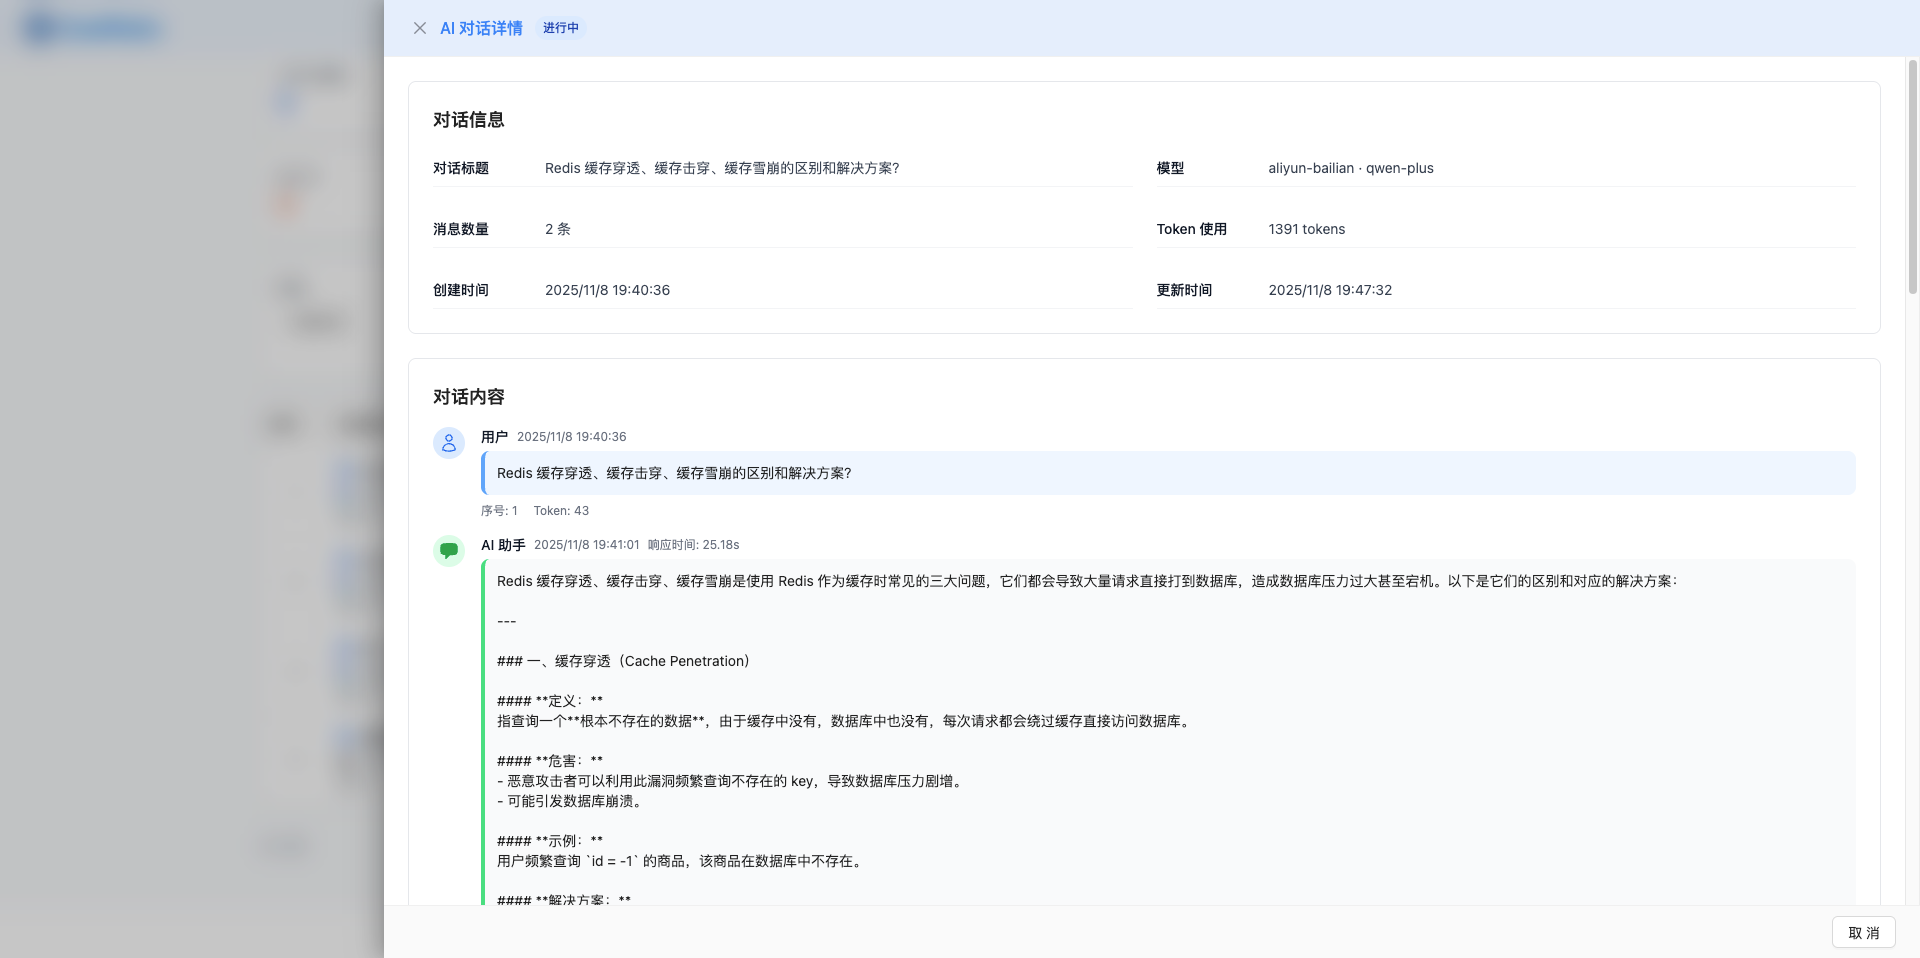Viewport: 1920px width, 958px height.
Task: Click the Token: 43 label under user message
Action: tap(561, 511)
